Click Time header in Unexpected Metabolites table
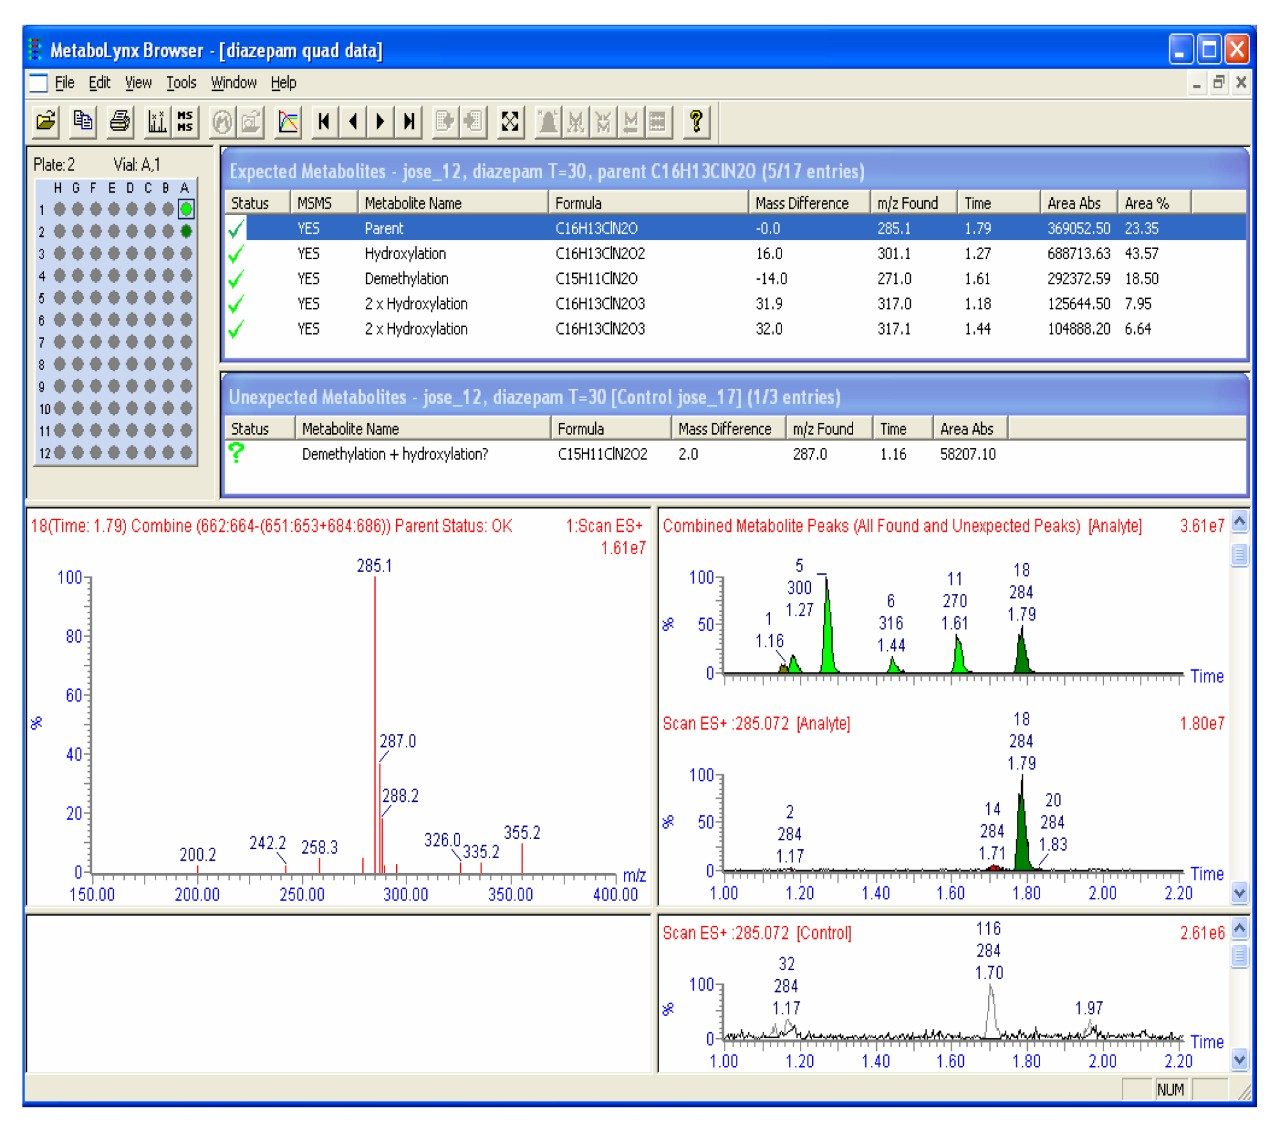1280x1132 pixels. tap(903, 429)
